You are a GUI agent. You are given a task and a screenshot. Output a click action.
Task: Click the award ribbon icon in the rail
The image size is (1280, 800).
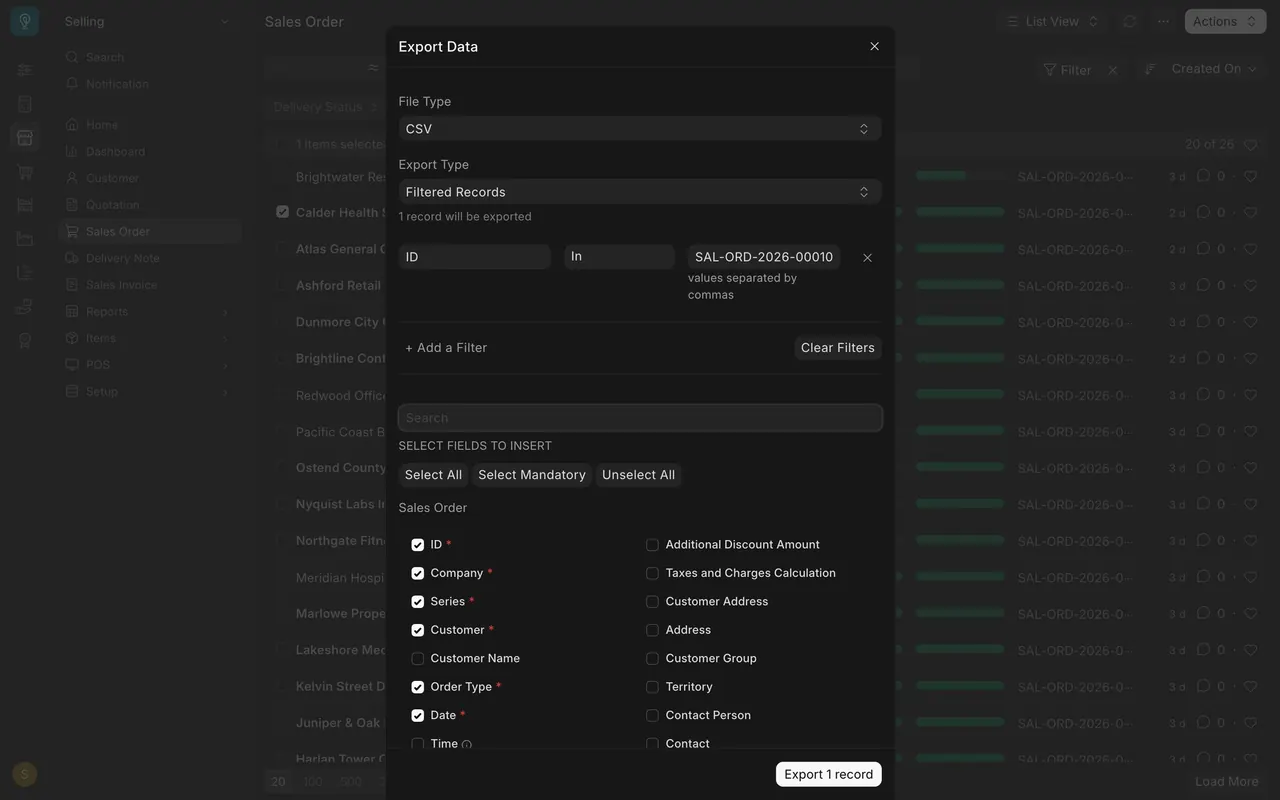[x=25, y=340]
